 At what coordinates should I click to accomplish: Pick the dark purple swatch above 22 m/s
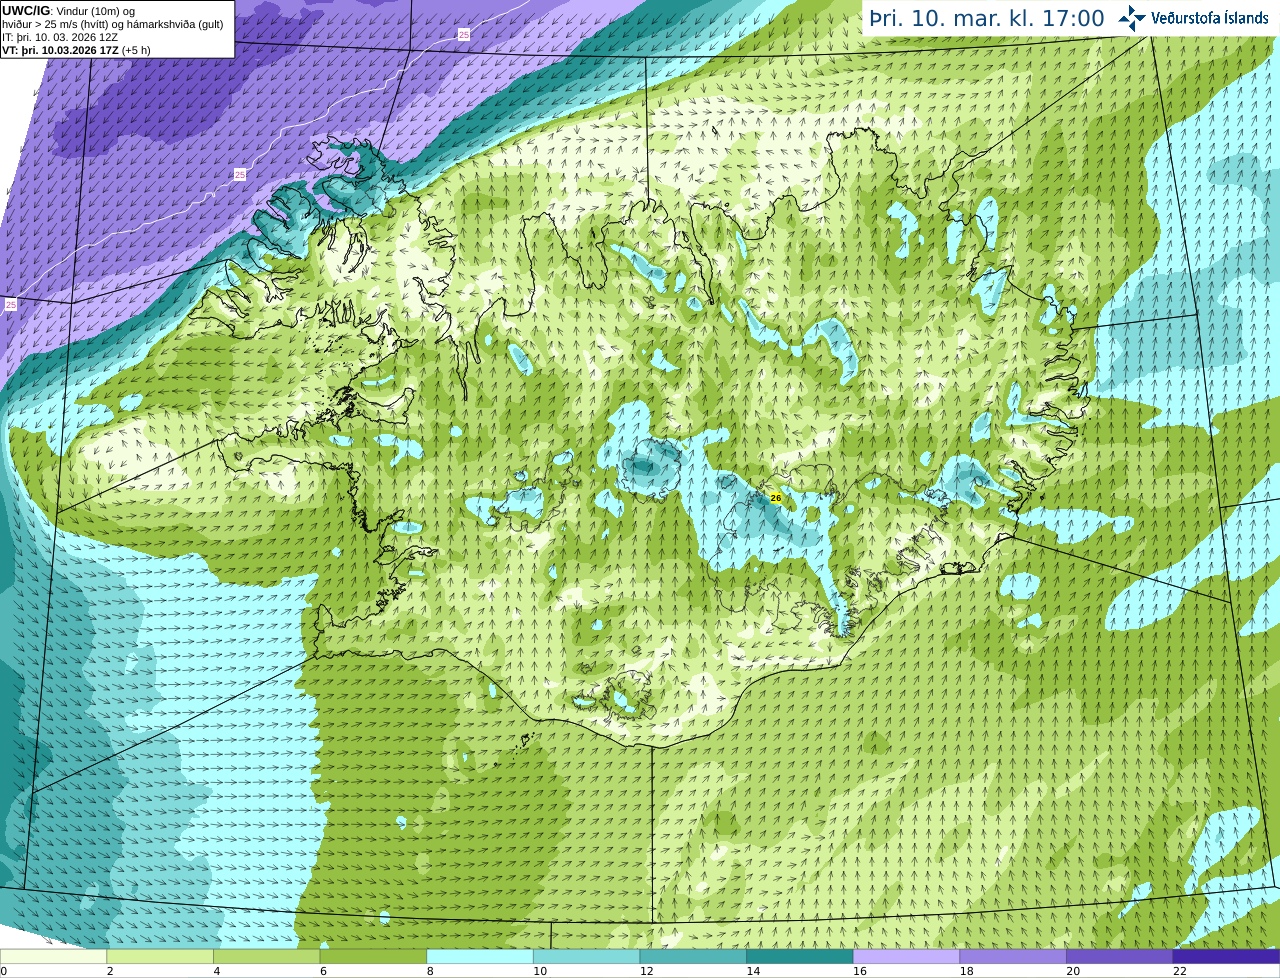[1227, 956]
